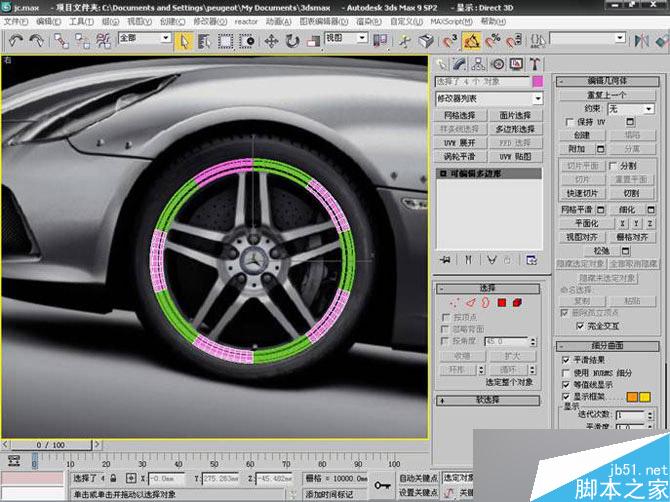Toggle the selection lock icon in the status bar
This screenshot has height=502, width=670.
[x=114, y=478]
